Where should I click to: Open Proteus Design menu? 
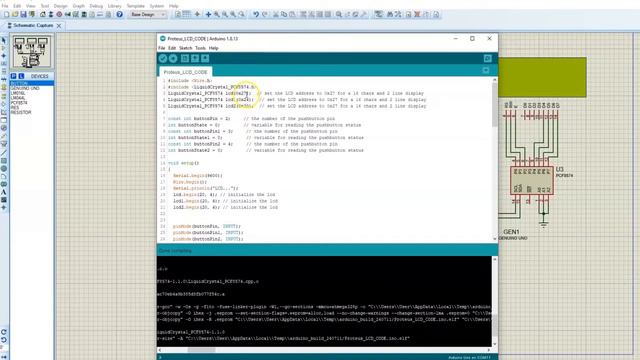coord(60,6)
